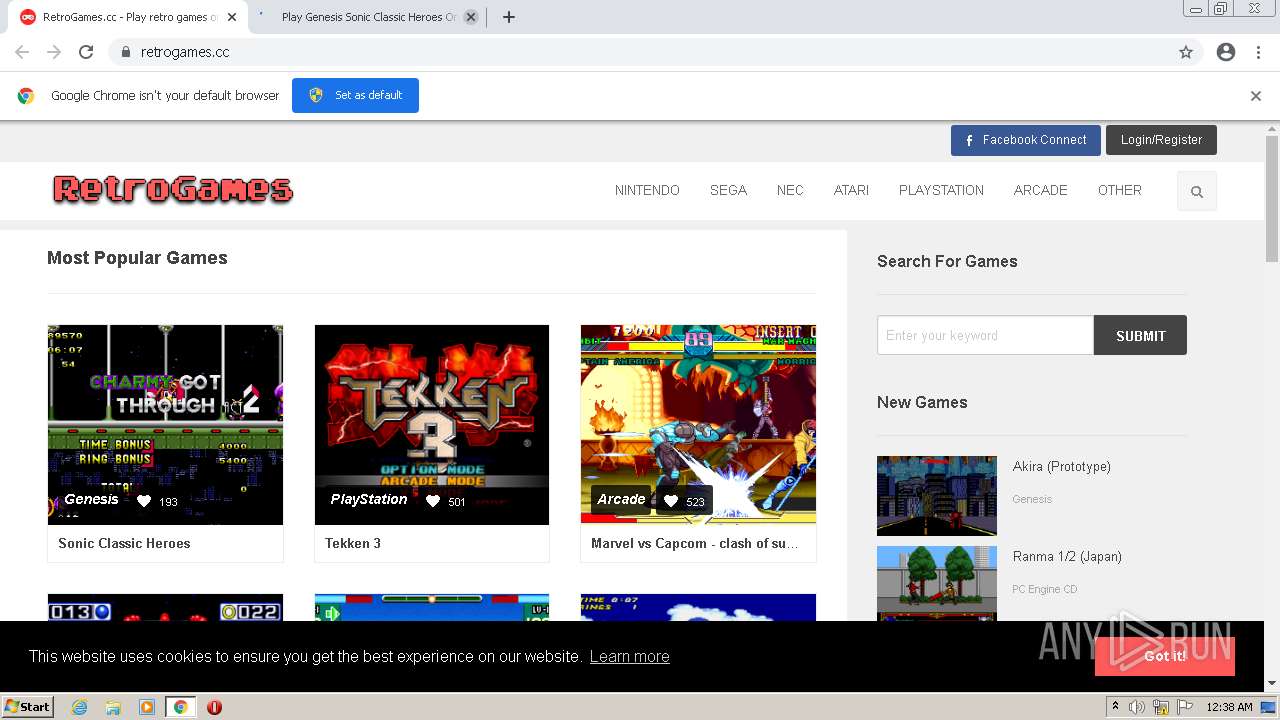Click the browser forward arrow

point(54,52)
